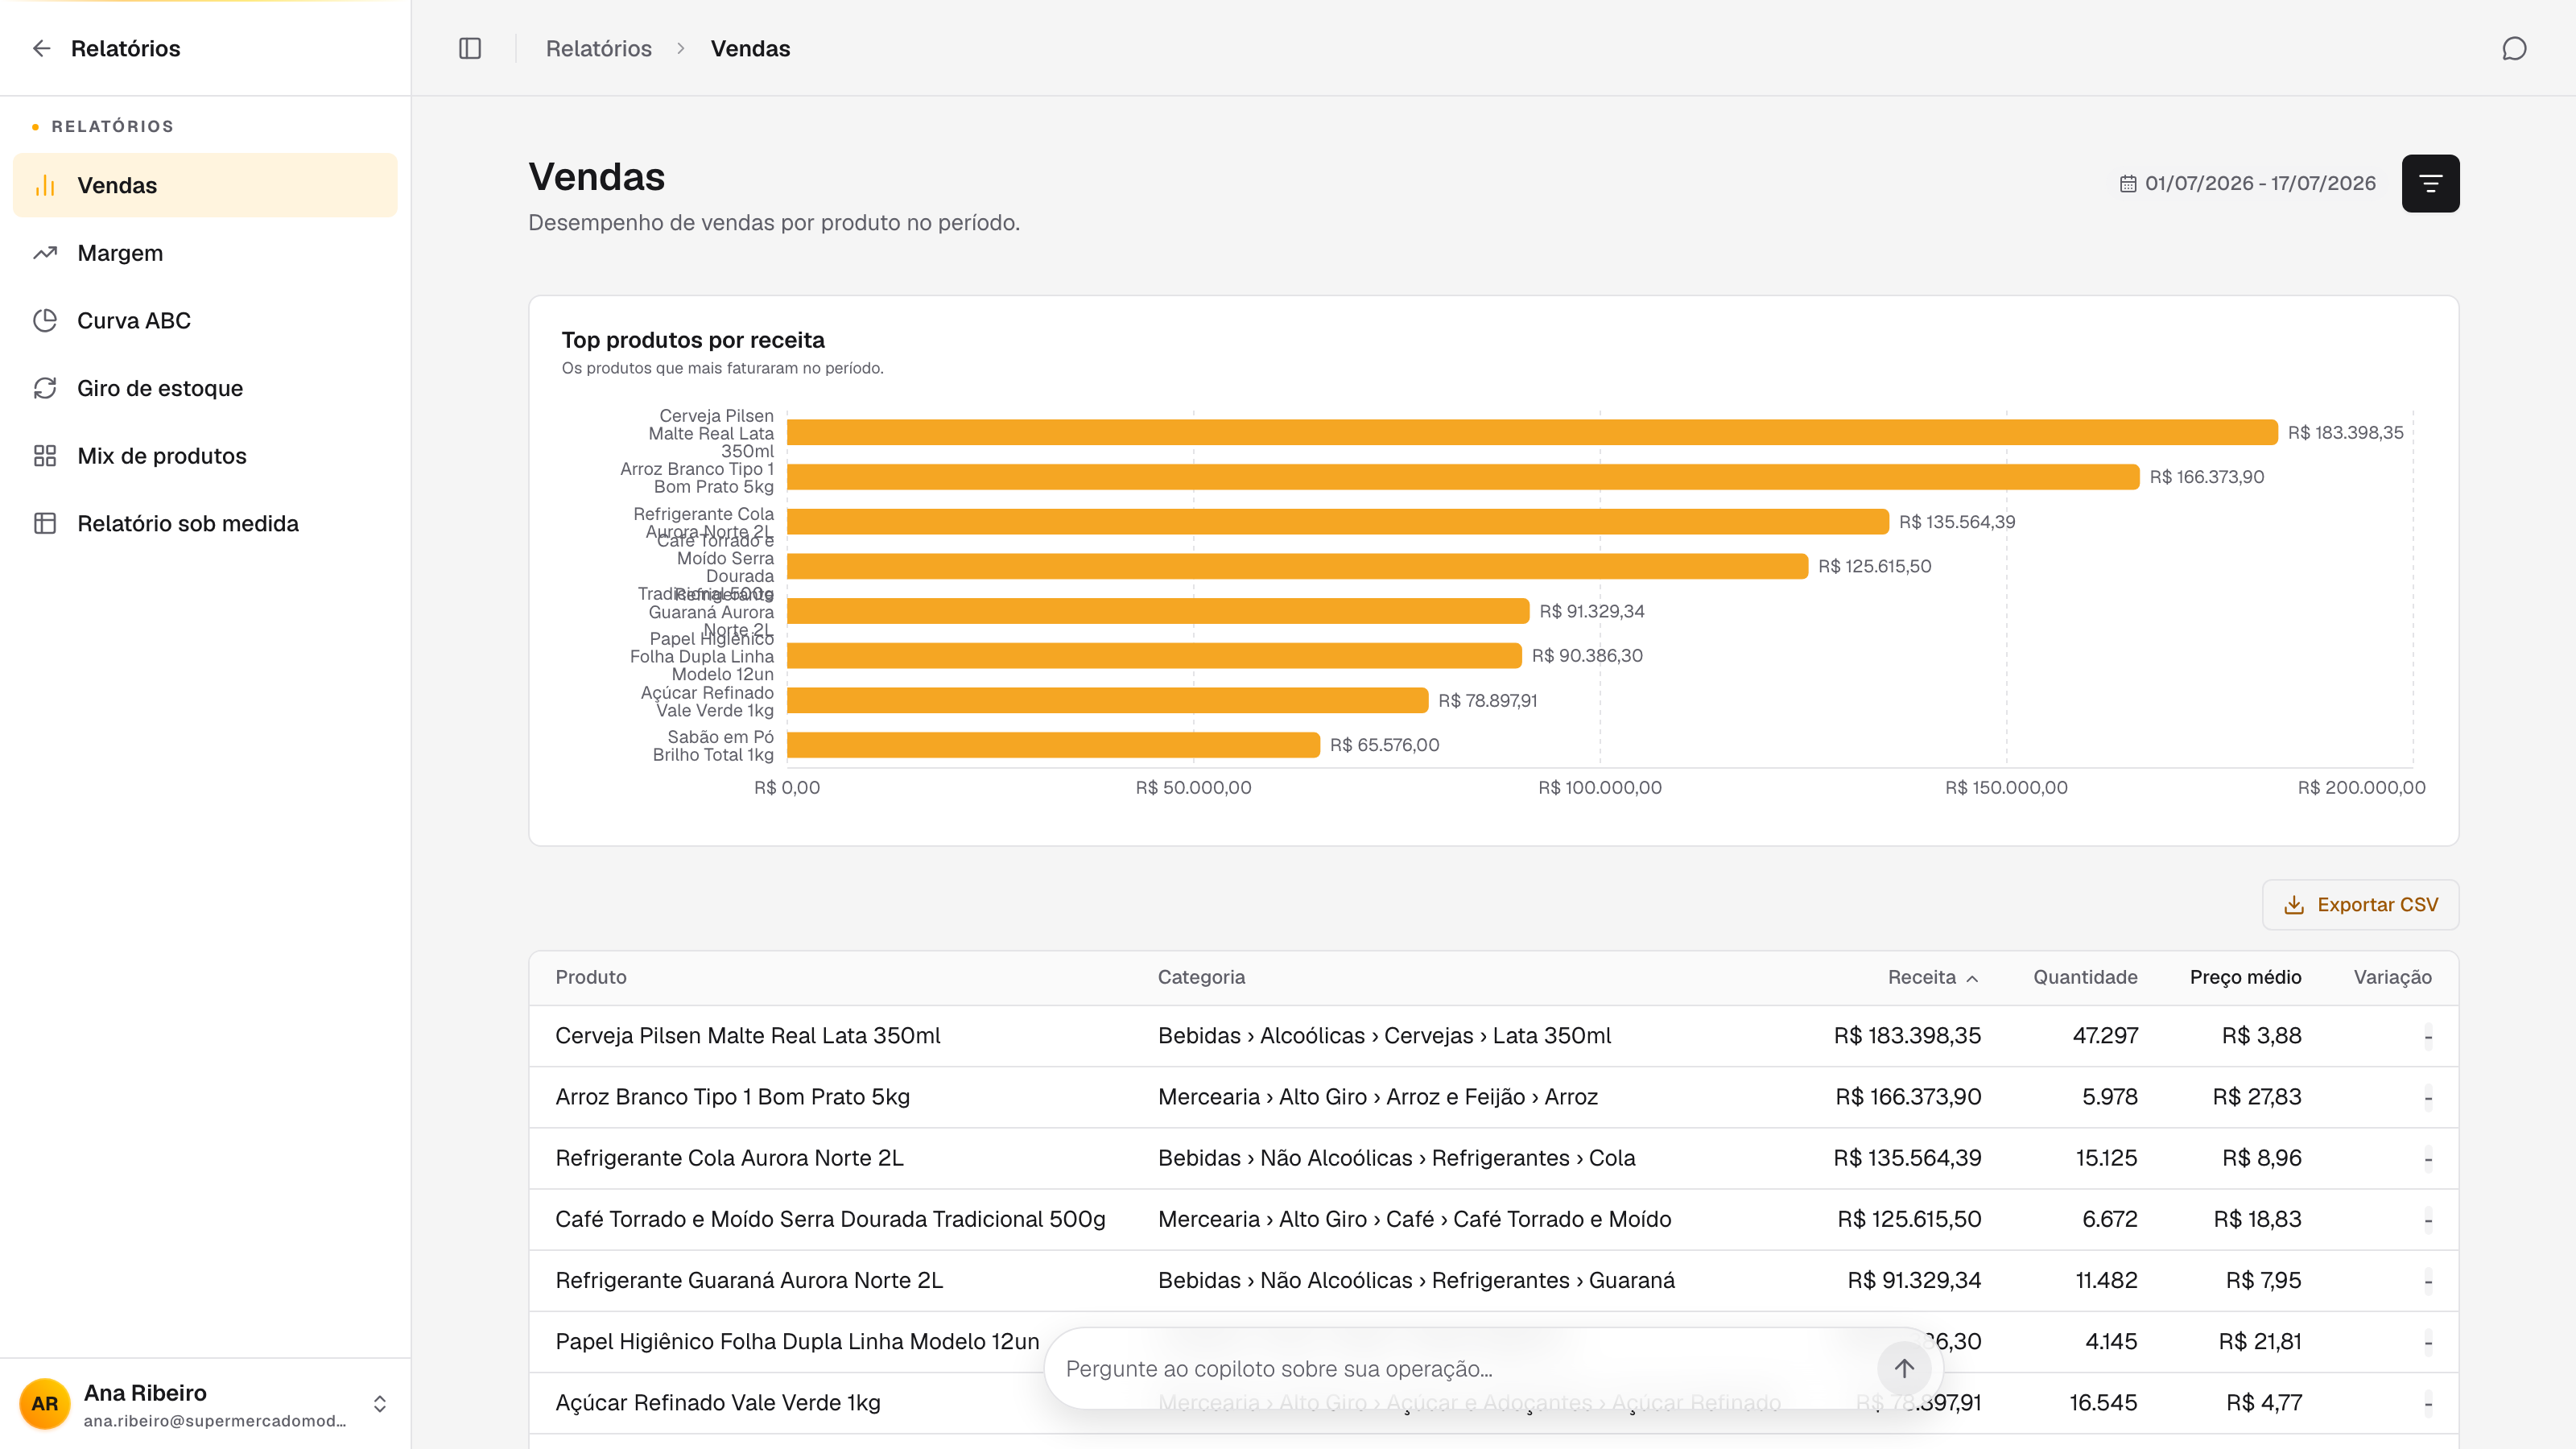The width and height of the screenshot is (2576, 1449).
Task: Click the Relatórios breadcrumb link
Action: click(x=598, y=48)
